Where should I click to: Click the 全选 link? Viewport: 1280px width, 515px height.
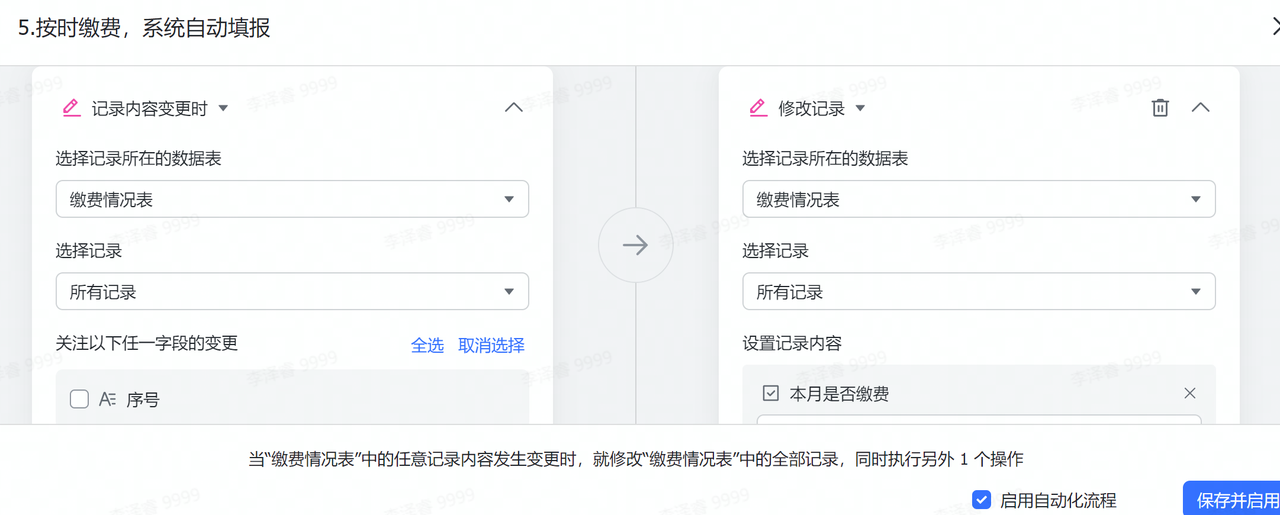pos(427,345)
